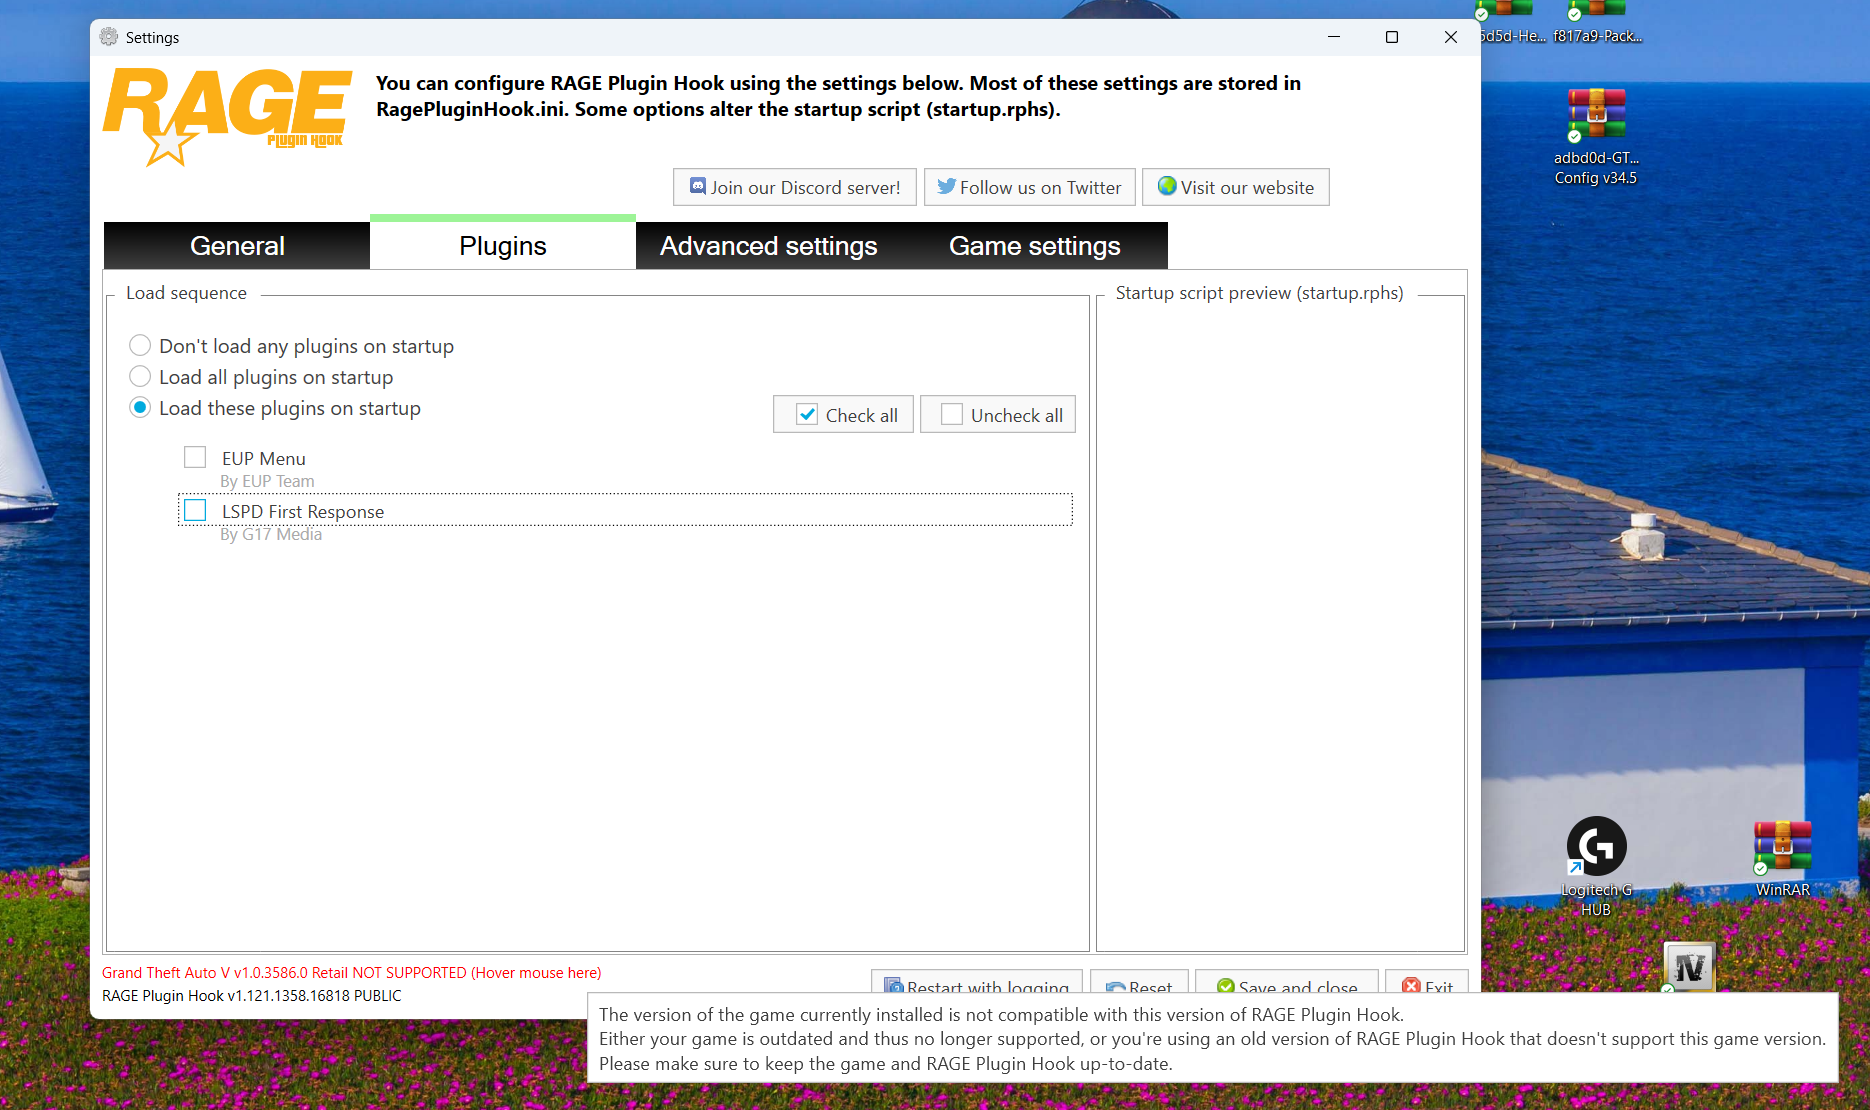The image size is (1870, 1110).
Task: Click the Save and close button
Action: [x=1287, y=982]
